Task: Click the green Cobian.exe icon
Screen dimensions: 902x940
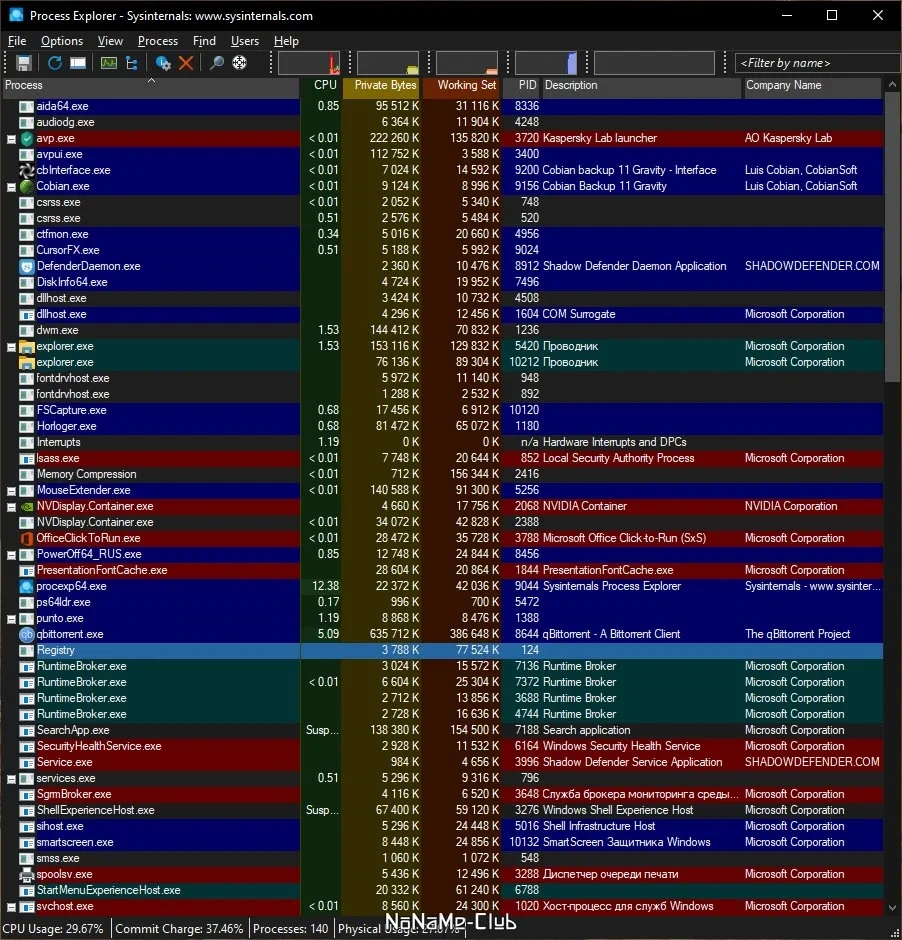Action: coord(26,186)
